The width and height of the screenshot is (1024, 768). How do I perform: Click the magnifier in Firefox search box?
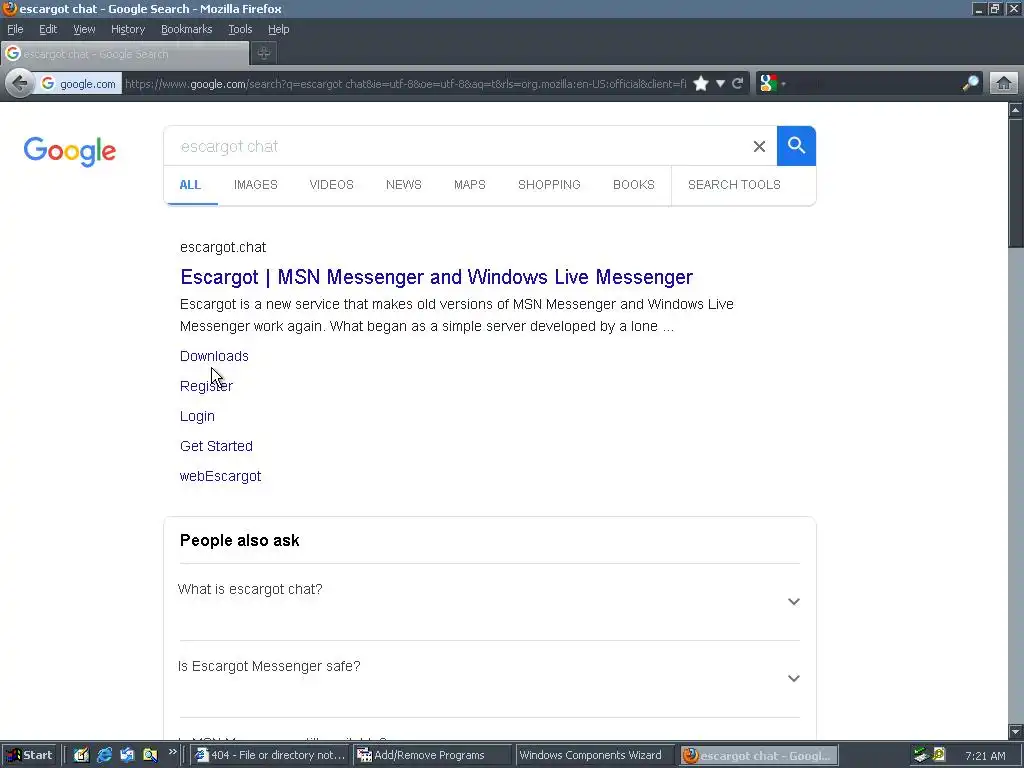point(970,84)
